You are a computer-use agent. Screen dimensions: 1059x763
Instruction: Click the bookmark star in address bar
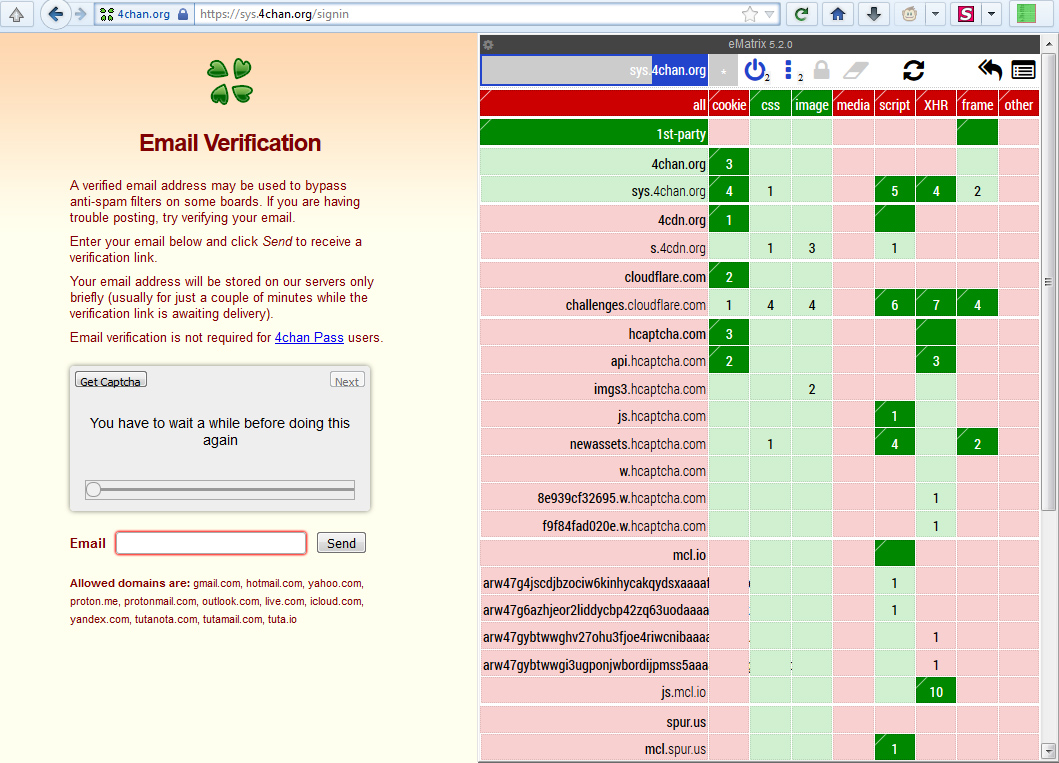click(750, 14)
